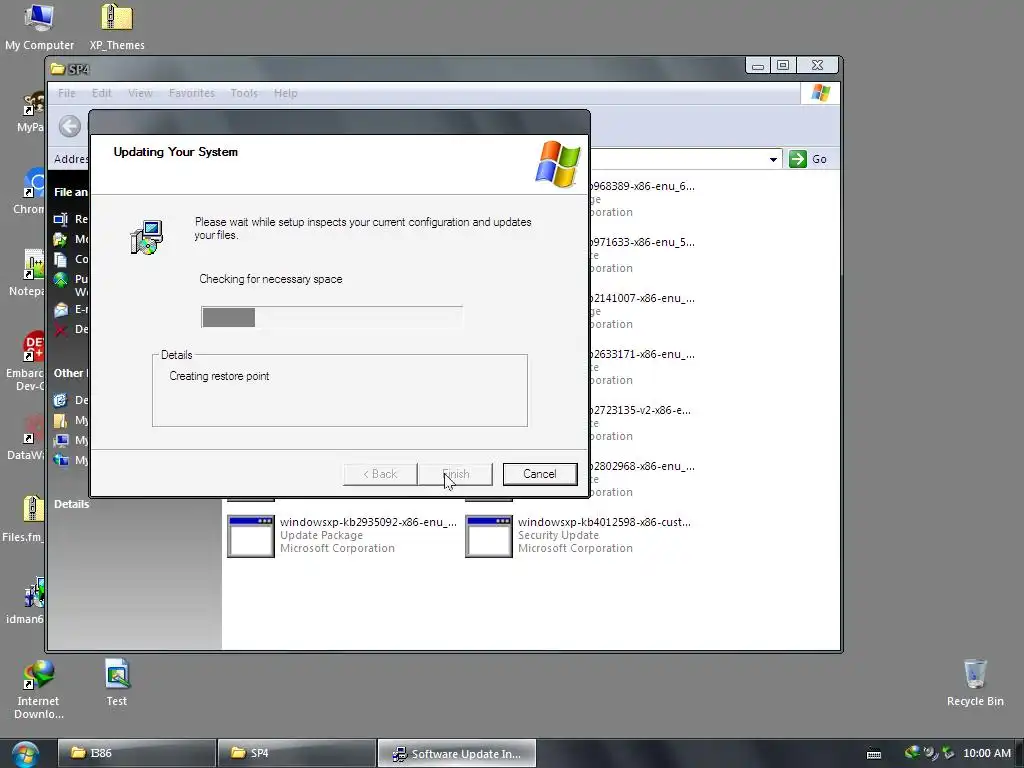1024x768 pixels.
Task: Click the network tray icon
Action: pyautogui.click(x=912, y=752)
